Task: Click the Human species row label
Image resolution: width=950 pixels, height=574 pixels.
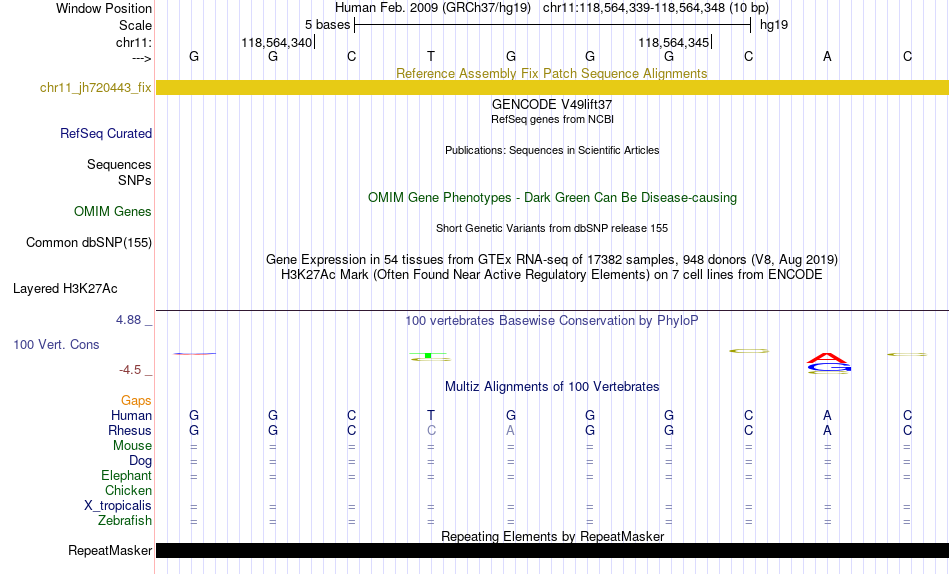Action: pos(131,415)
